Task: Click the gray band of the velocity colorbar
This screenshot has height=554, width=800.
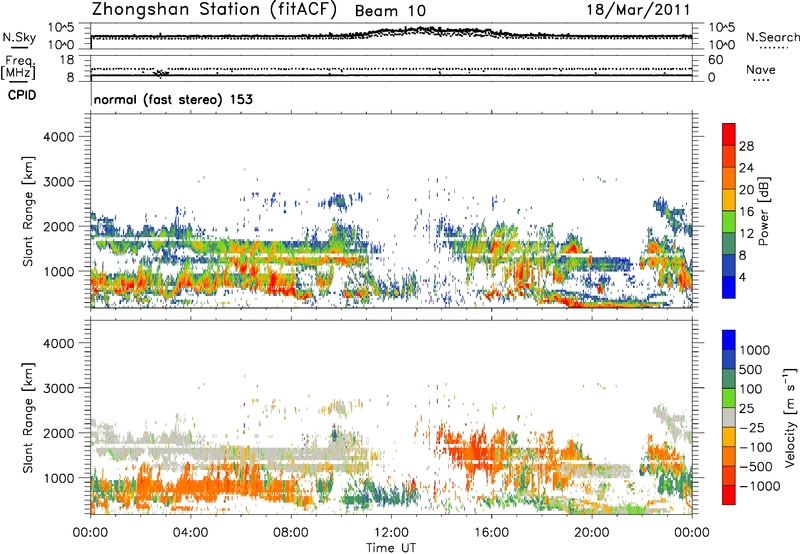Action: coord(729,417)
